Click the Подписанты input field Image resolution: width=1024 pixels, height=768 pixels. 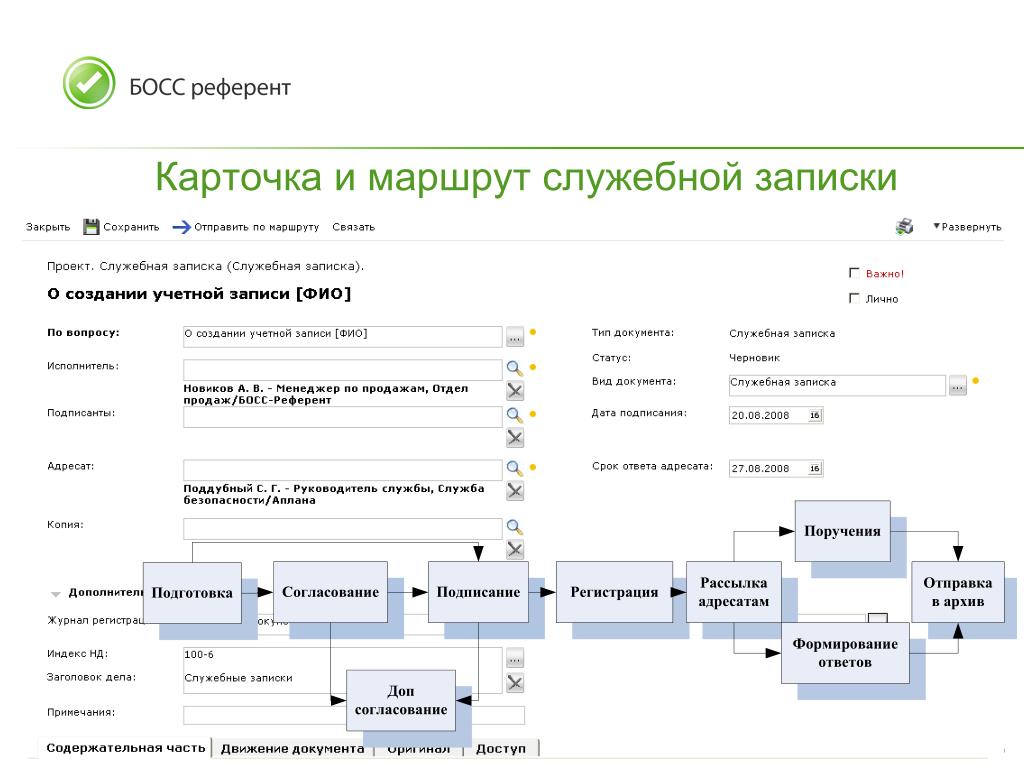pos(342,417)
